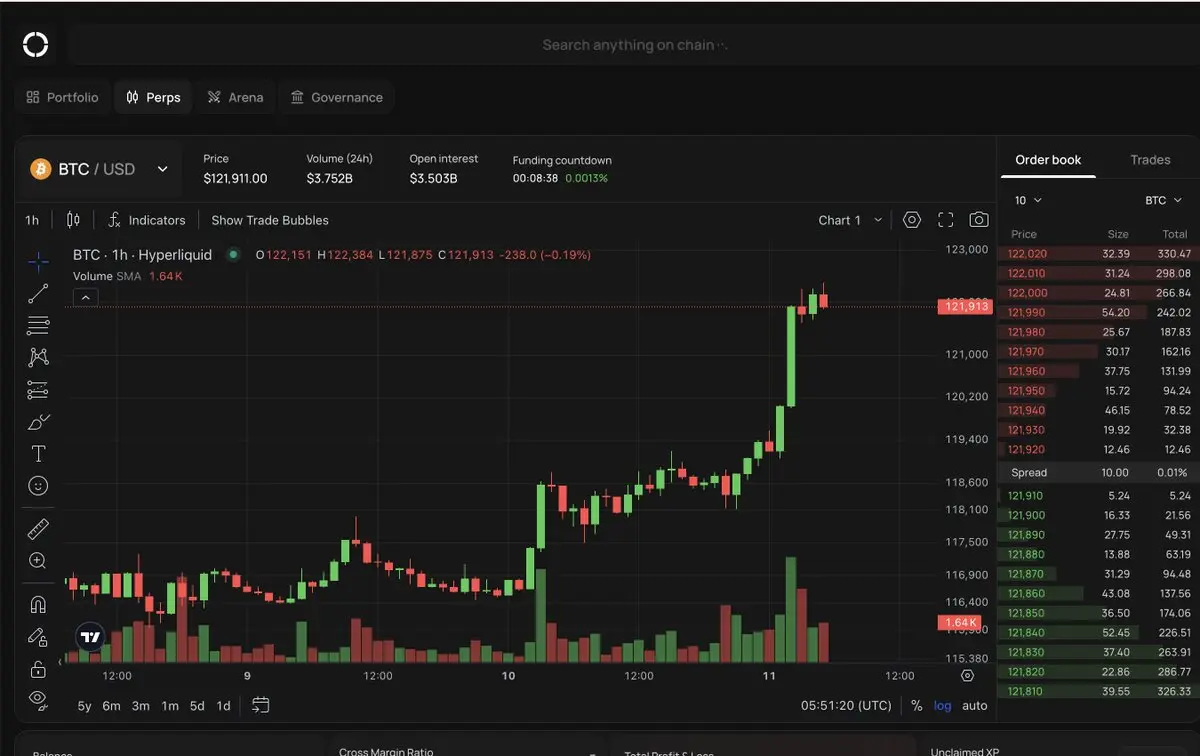This screenshot has height=756, width=1200.
Task: Toggle log scale mode
Action: (943, 706)
